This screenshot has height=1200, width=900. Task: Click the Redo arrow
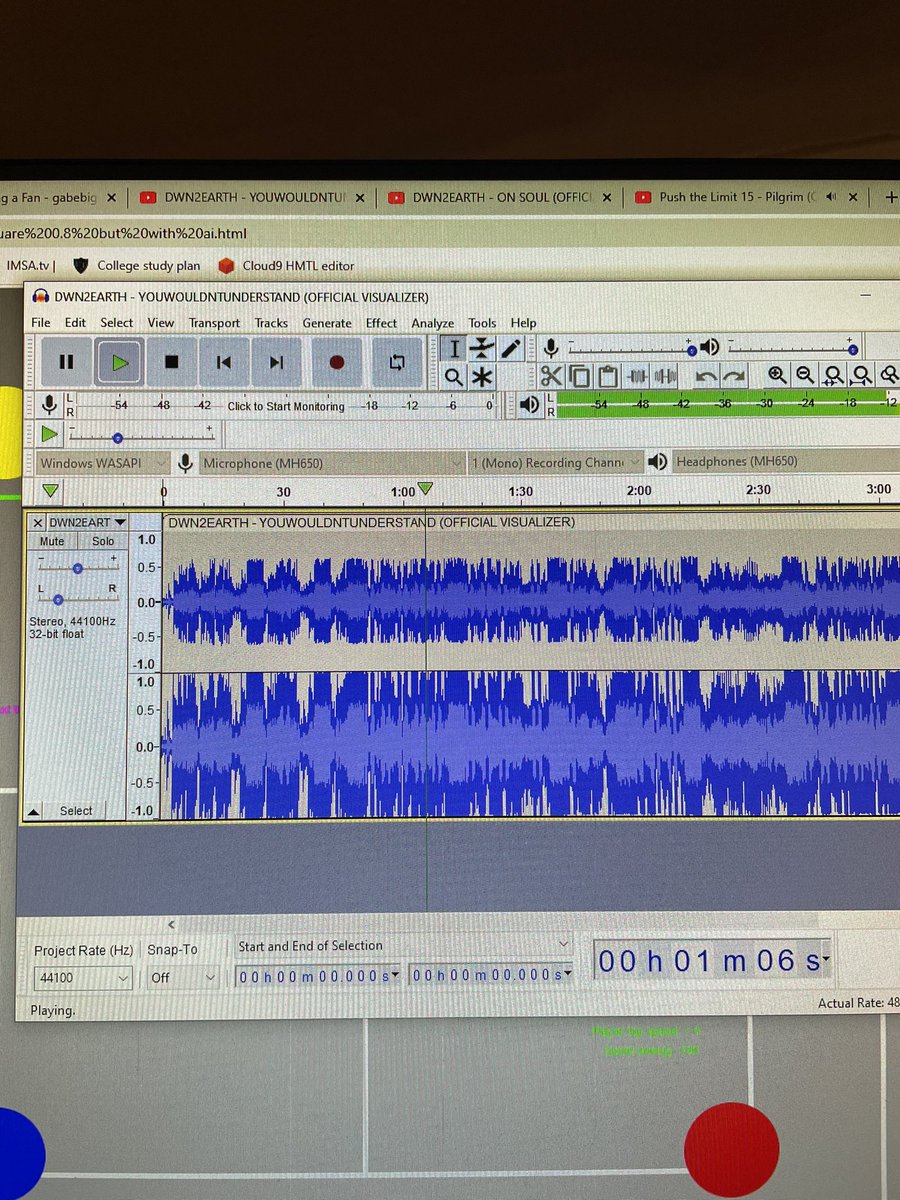pyautogui.click(x=735, y=376)
